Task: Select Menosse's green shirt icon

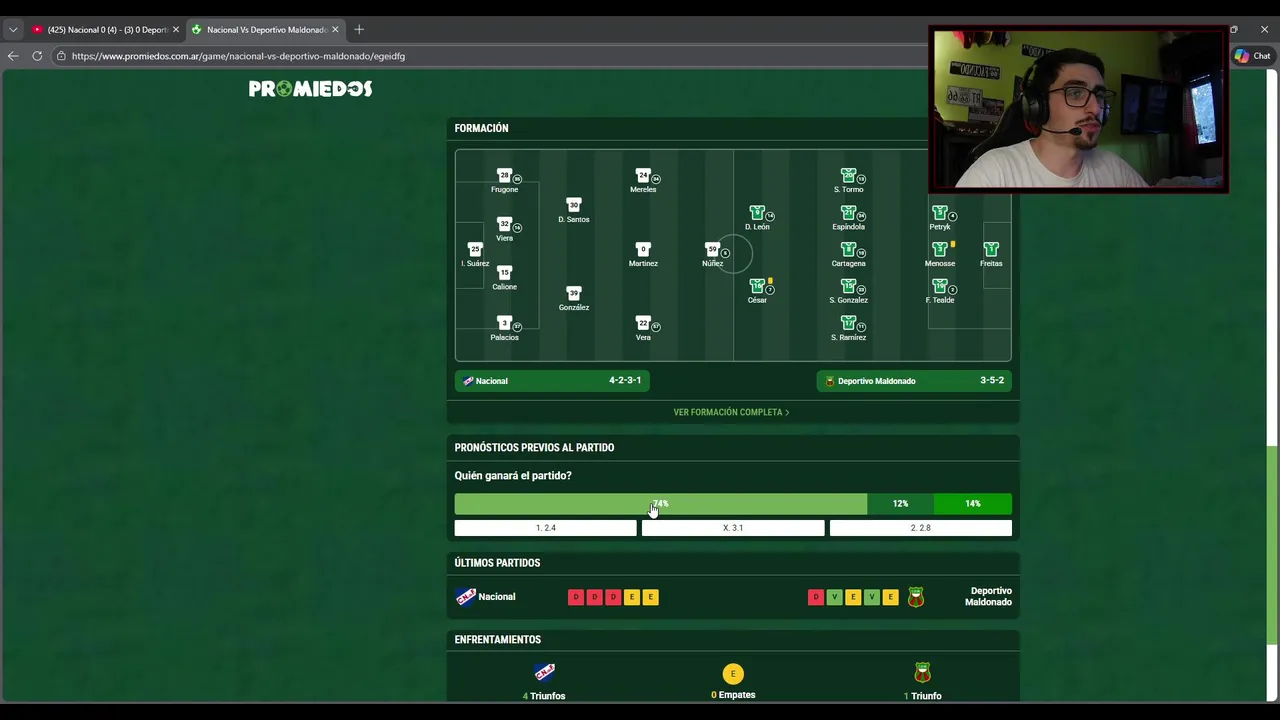Action: [940, 250]
